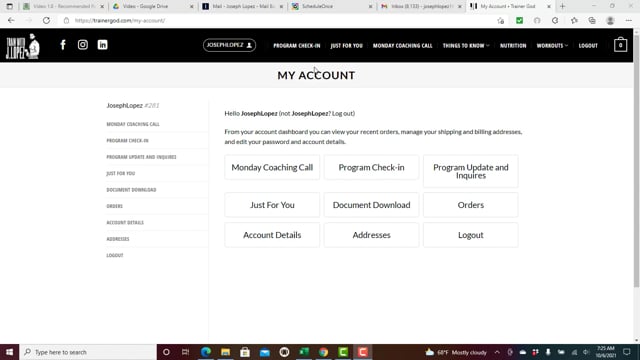Open Excel from the taskbar
Screen dimensions: 640x360
click(x=304, y=352)
